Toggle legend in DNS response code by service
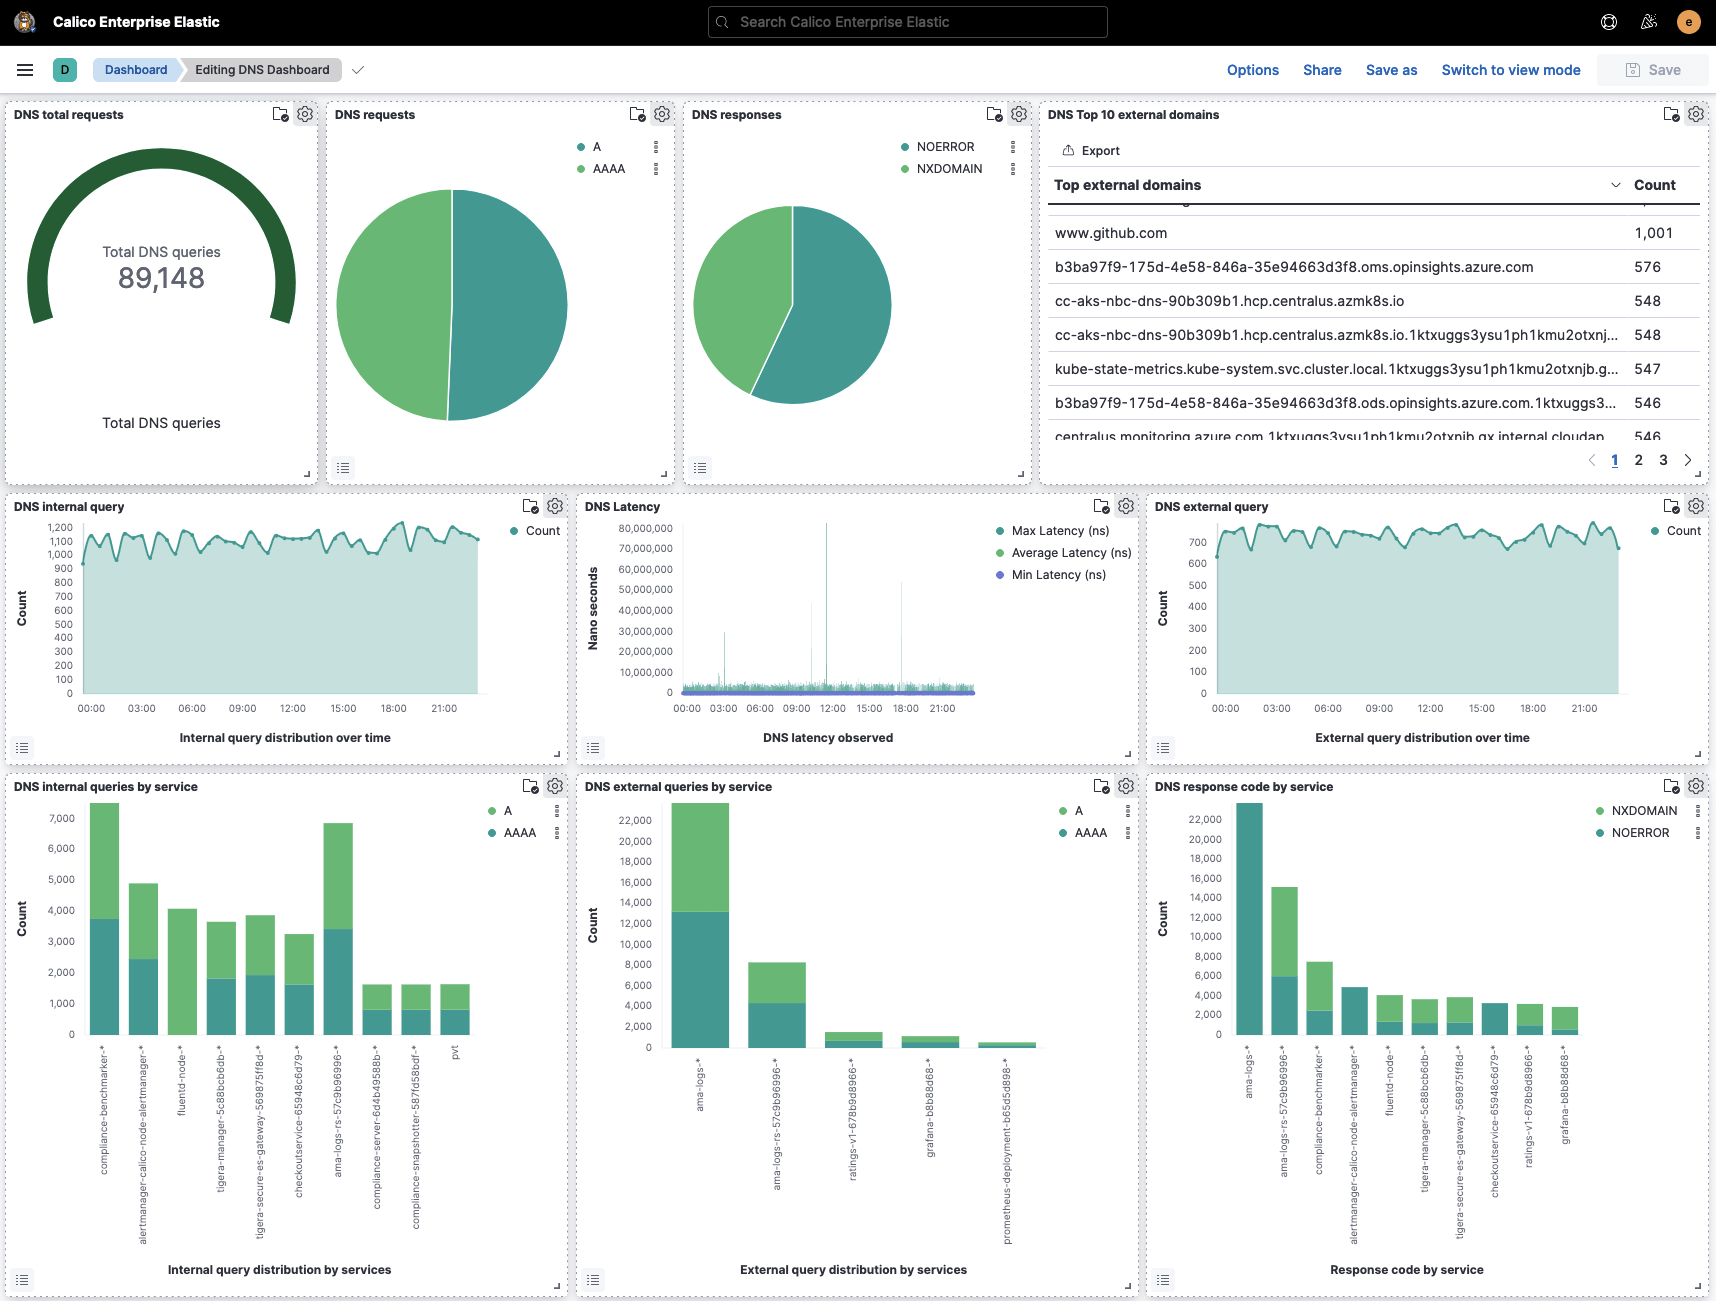1716x1301 pixels. pyautogui.click(x=1163, y=1280)
